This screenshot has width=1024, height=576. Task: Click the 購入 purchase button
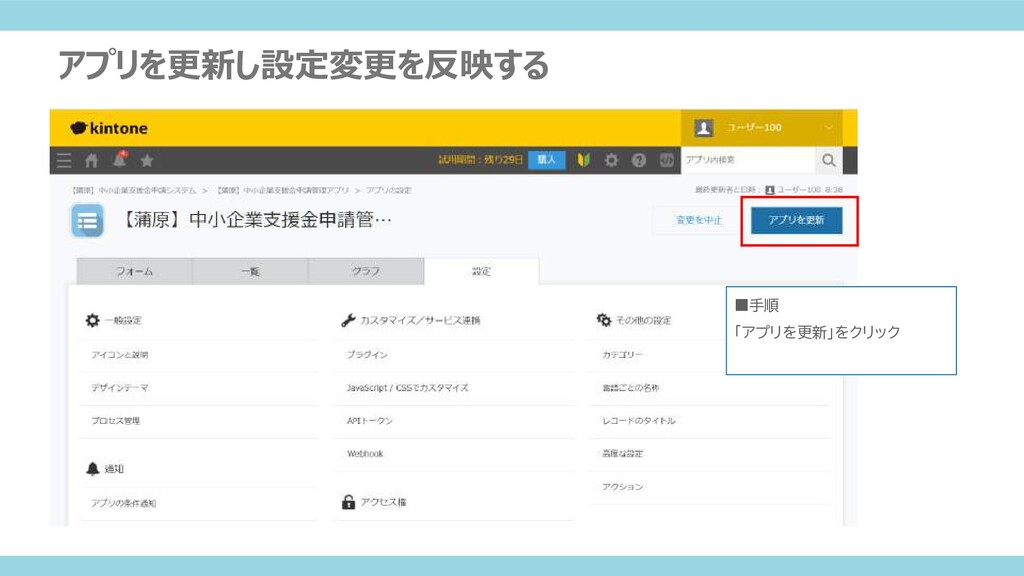click(546, 159)
